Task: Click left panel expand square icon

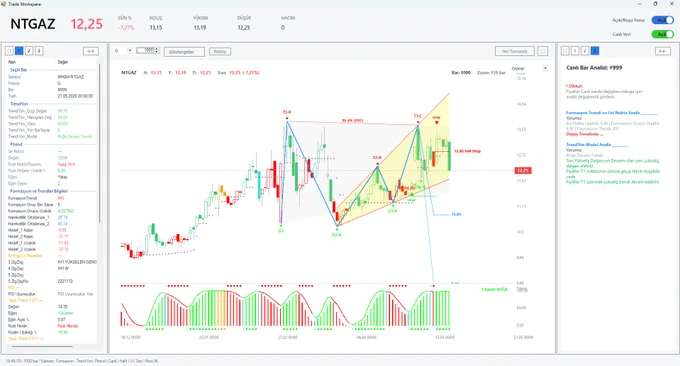Action: click(9, 51)
